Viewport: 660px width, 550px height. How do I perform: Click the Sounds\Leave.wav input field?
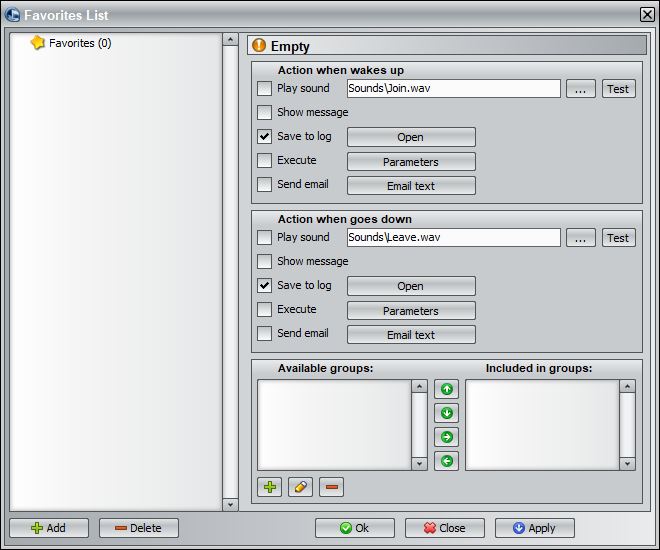point(454,237)
